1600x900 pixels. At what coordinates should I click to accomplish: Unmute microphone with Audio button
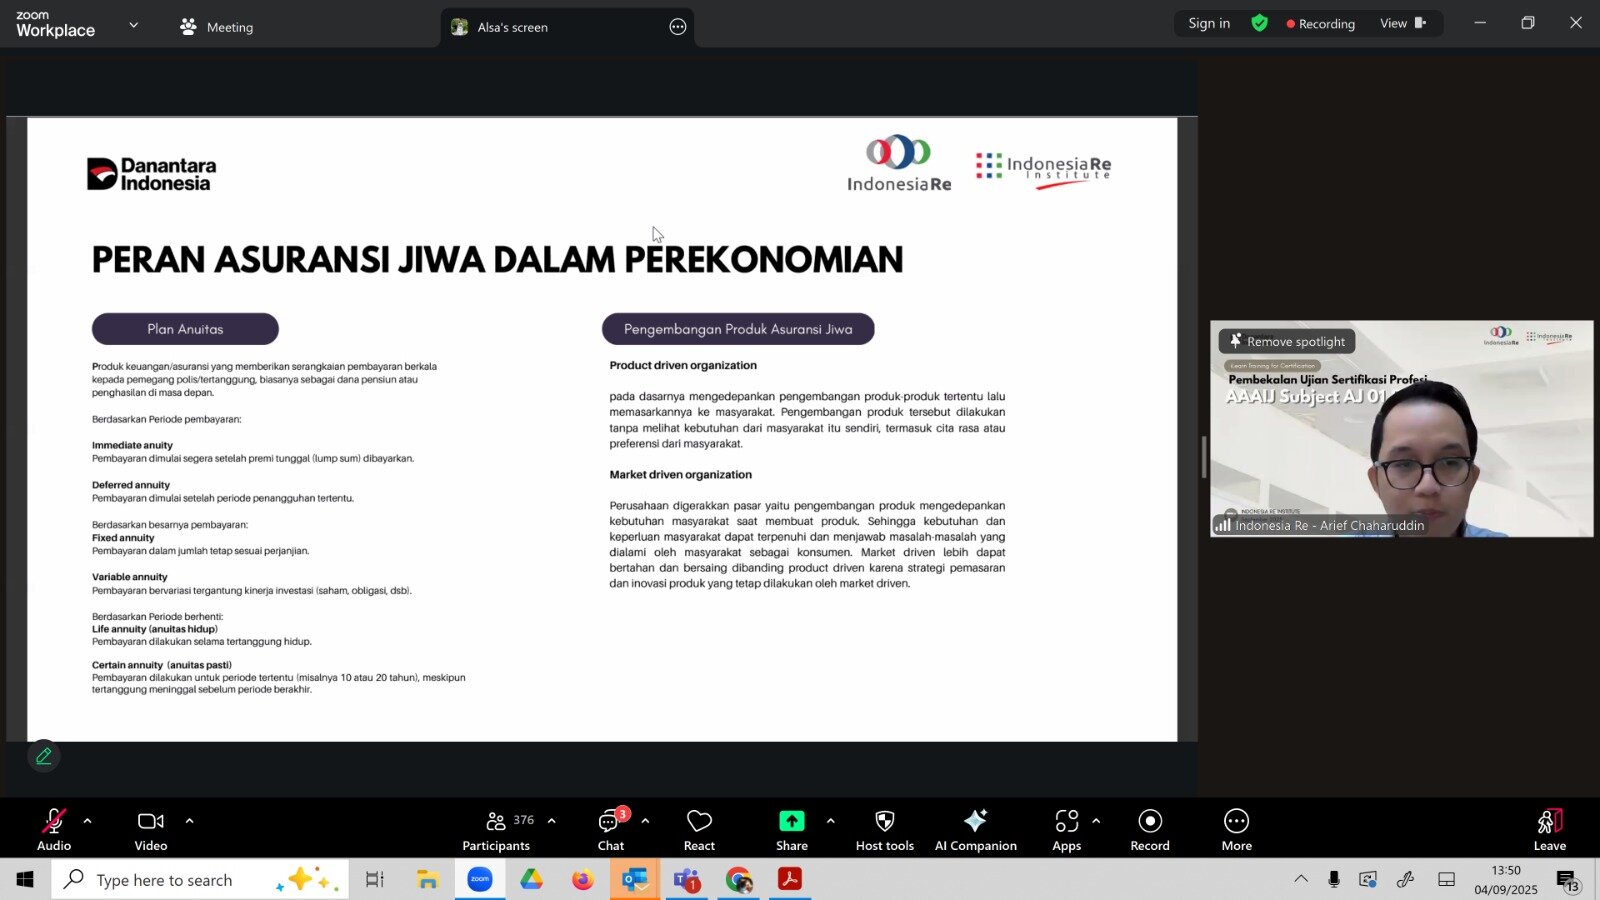click(x=54, y=829)
